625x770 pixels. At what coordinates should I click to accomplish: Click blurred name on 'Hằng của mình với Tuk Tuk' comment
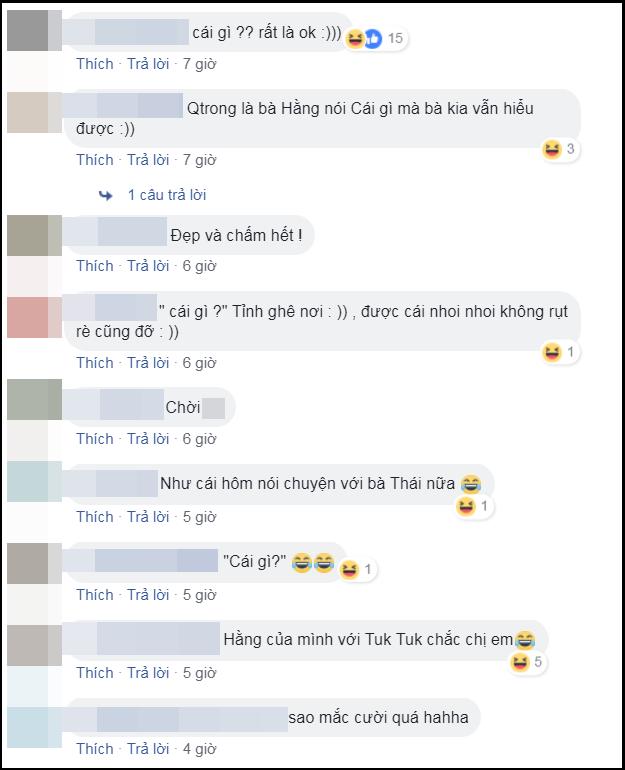158,638
